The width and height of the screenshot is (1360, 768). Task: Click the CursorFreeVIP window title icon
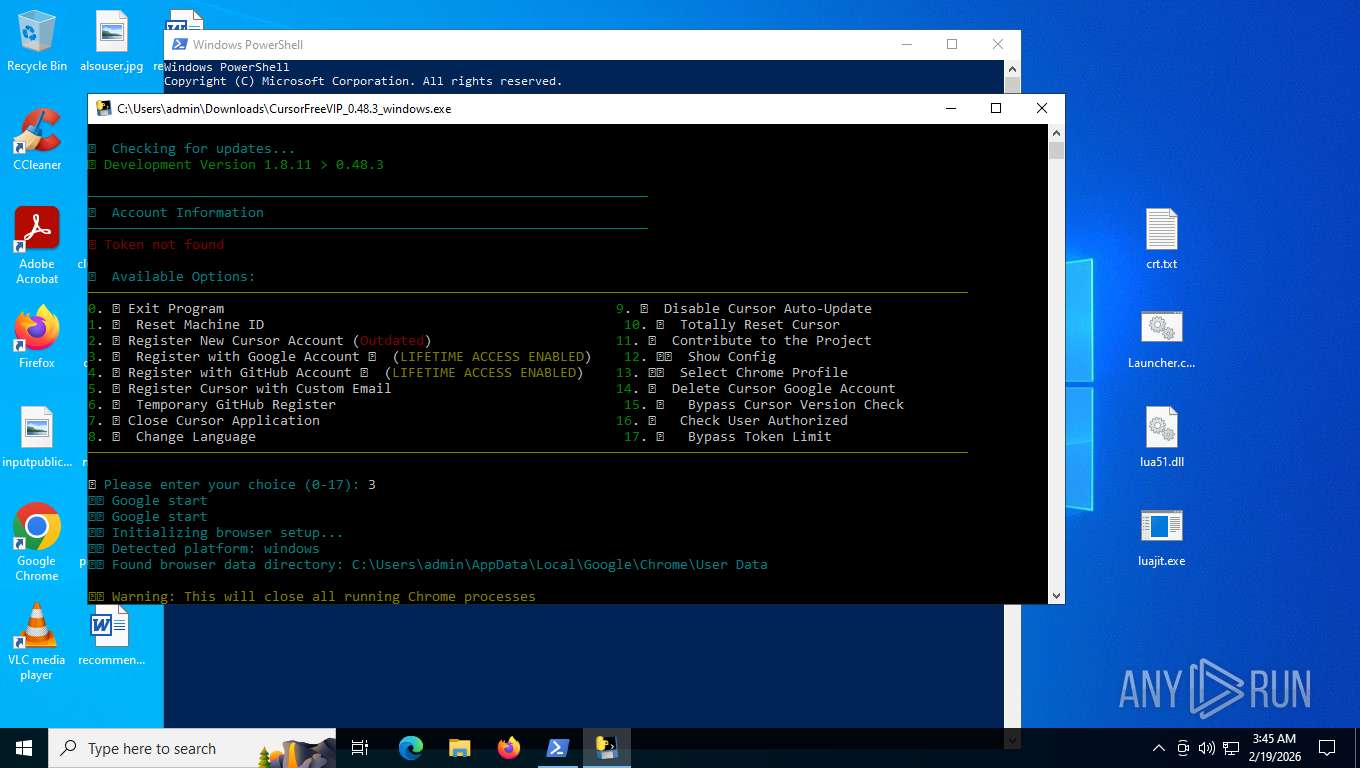[104, 108]
